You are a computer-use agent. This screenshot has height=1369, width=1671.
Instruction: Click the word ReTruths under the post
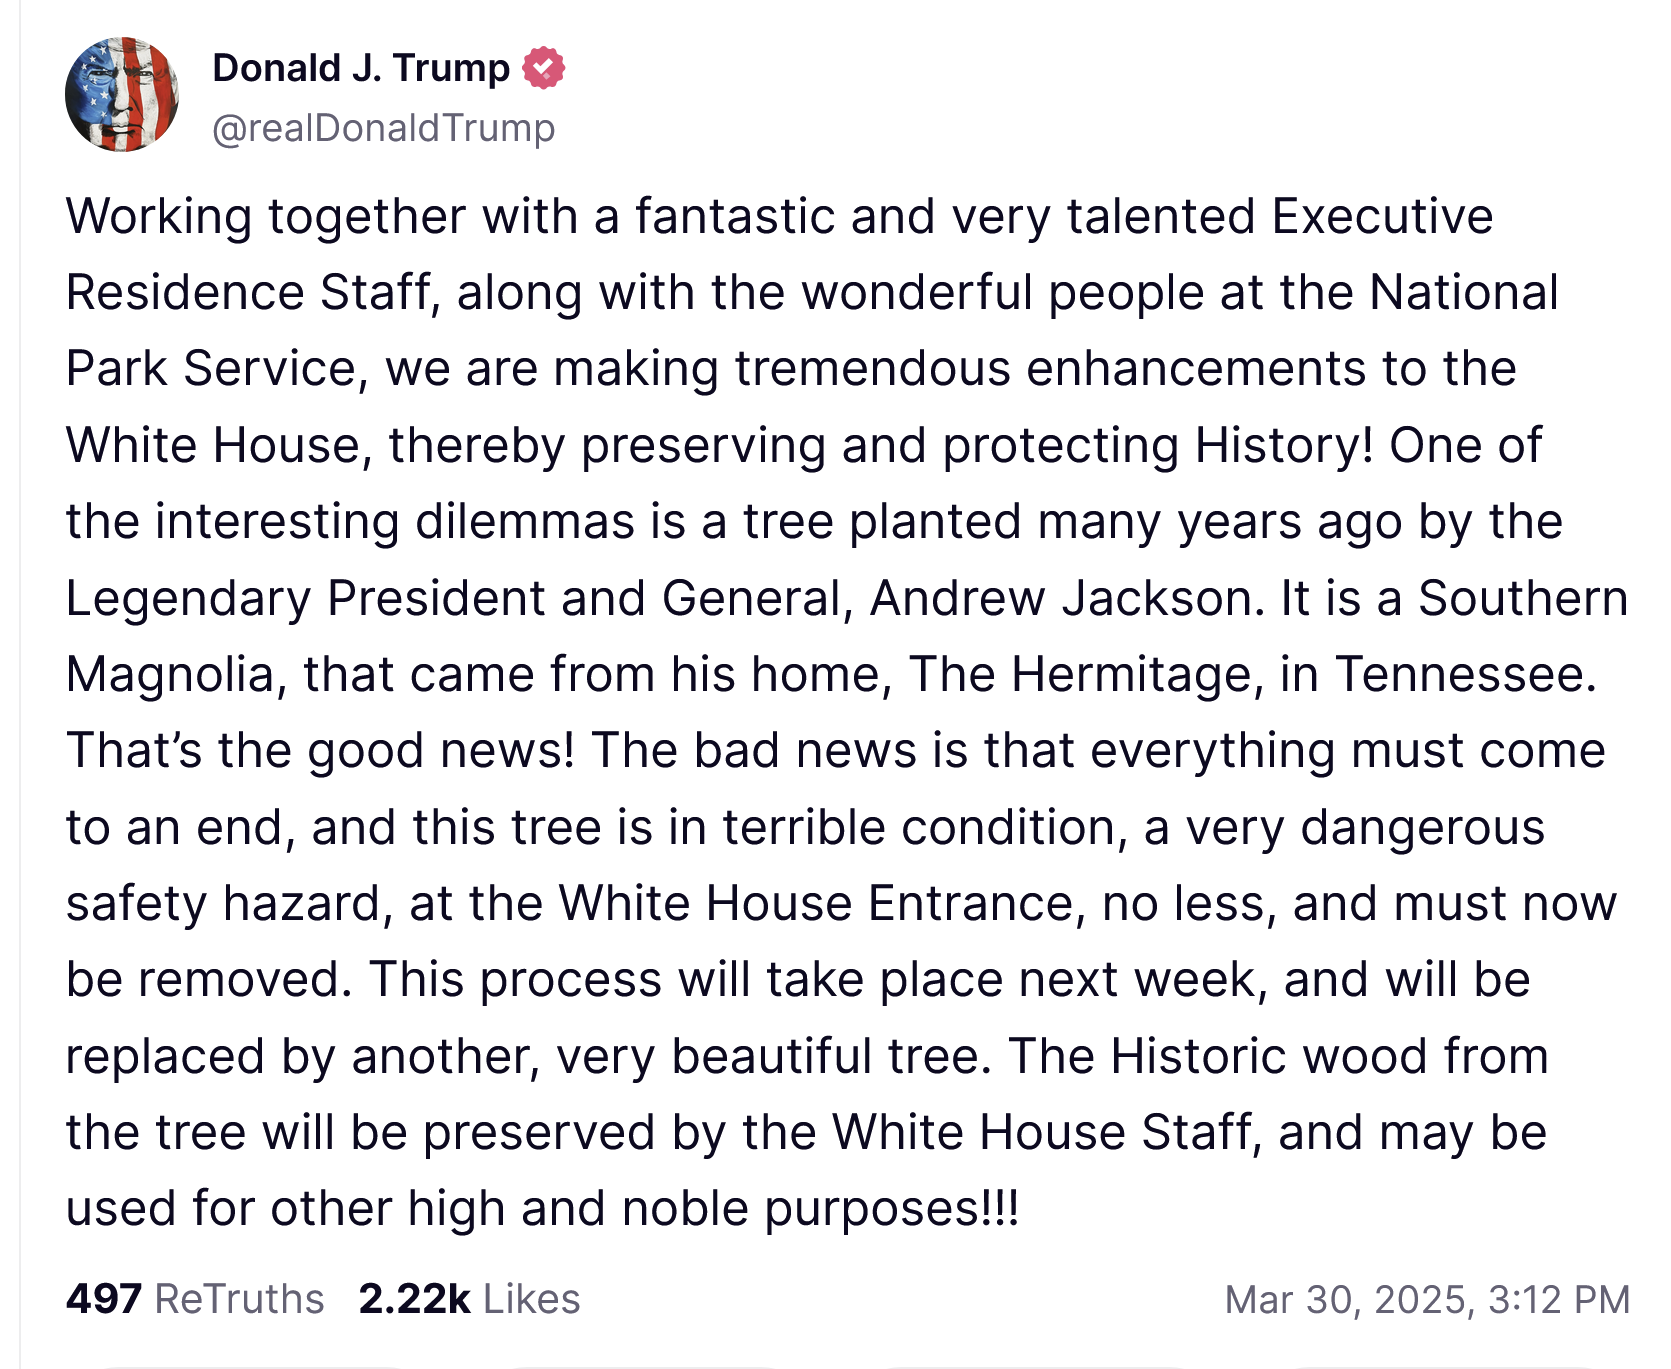click(x=239, y=1299)
